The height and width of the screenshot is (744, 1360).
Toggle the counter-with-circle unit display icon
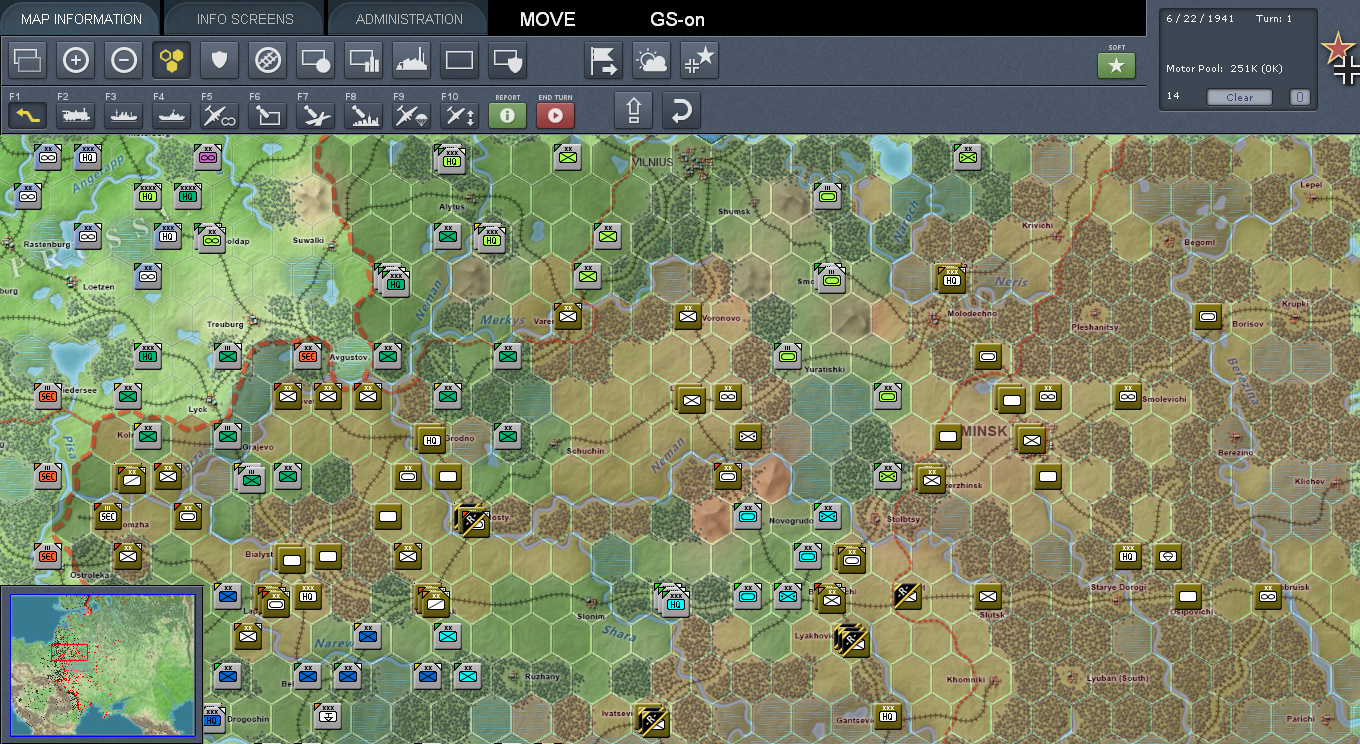pyautogui.click(x=315, y=61)
